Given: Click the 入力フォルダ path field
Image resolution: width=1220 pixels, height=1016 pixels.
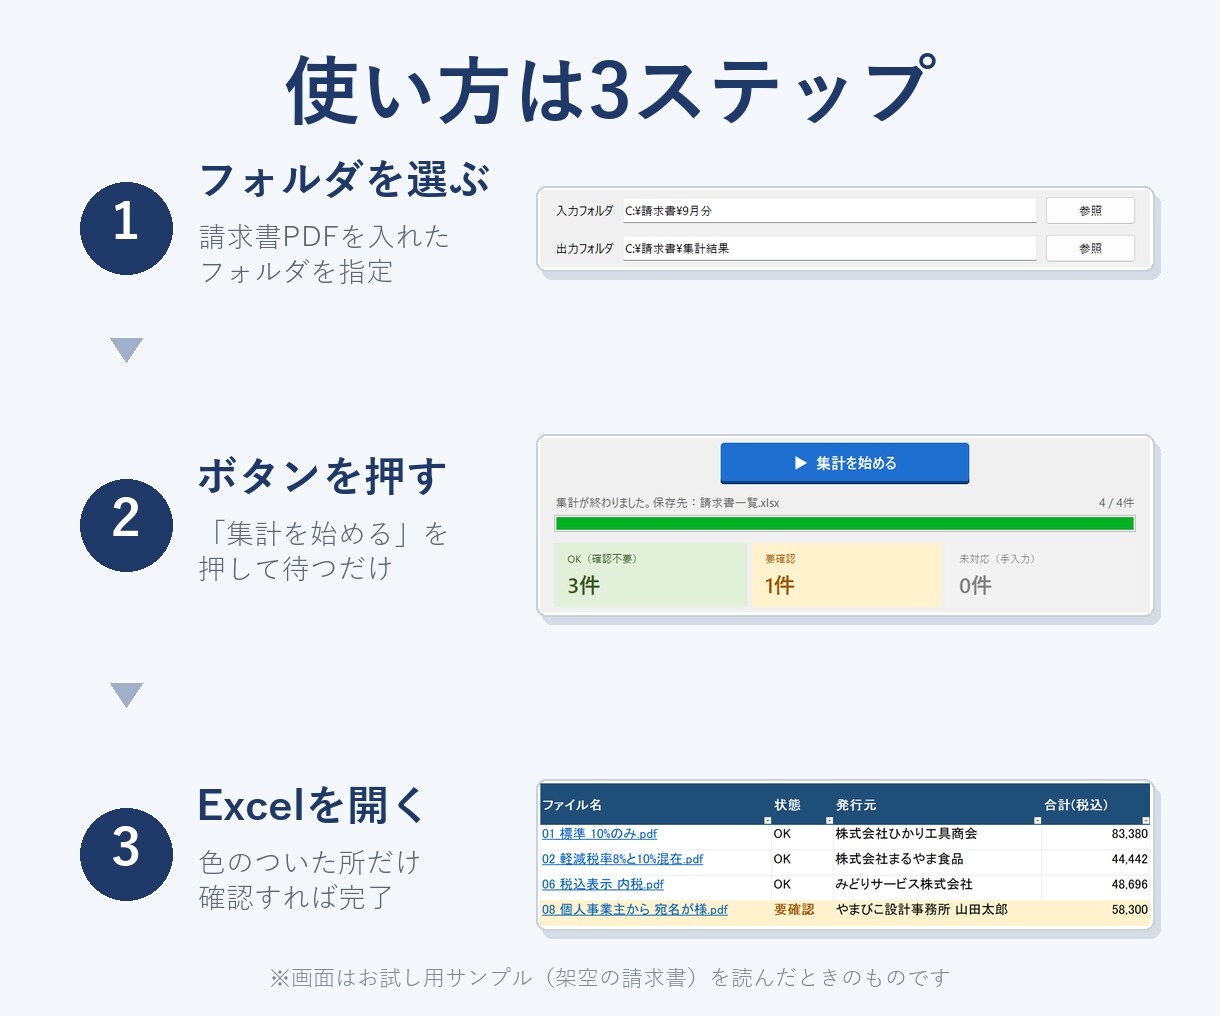Looking at the screenshot, I should 830,211.
